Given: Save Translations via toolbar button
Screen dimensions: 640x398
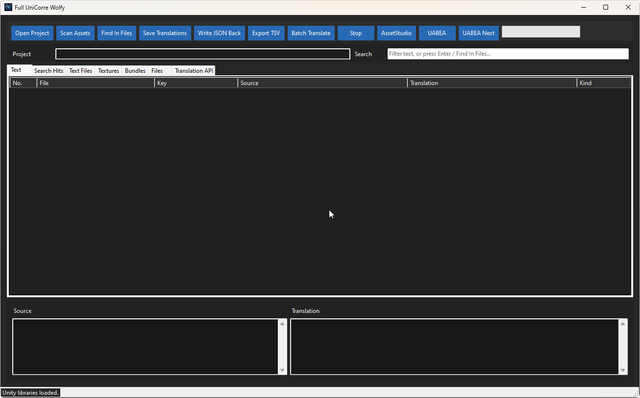Looking at the screenshot, I should (165, 33).
